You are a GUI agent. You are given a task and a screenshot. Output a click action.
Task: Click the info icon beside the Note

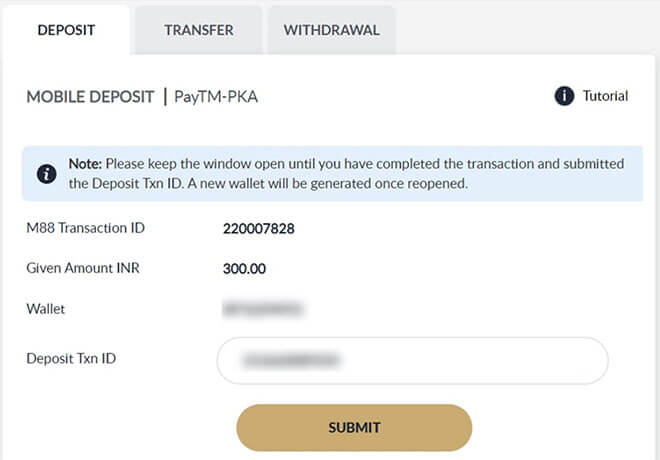(46, 173)
